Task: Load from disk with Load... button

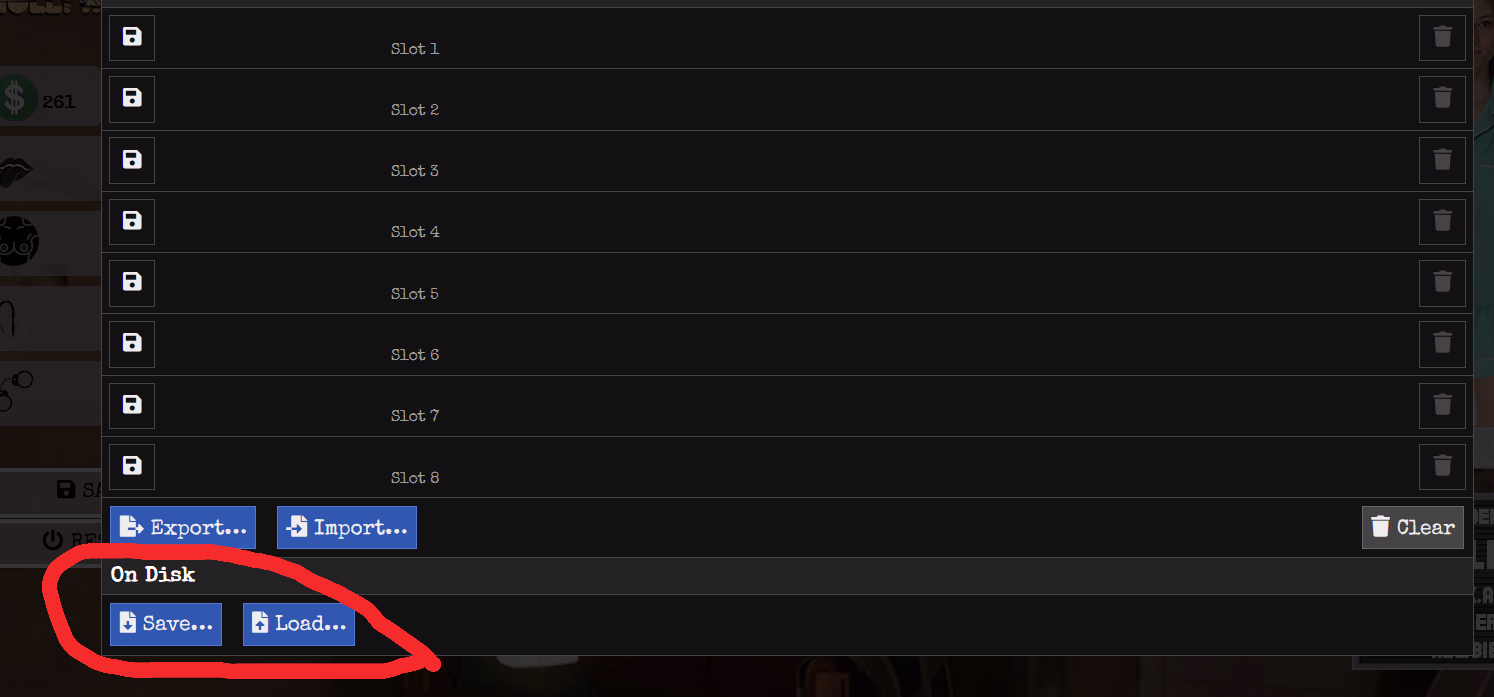Action: [299, 624]
